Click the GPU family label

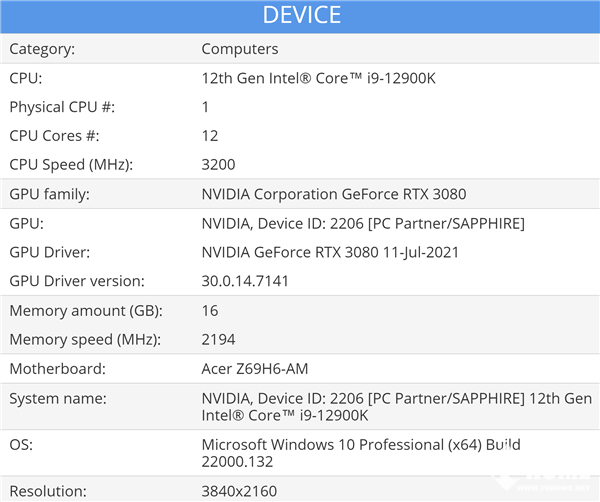pos(49,194)
